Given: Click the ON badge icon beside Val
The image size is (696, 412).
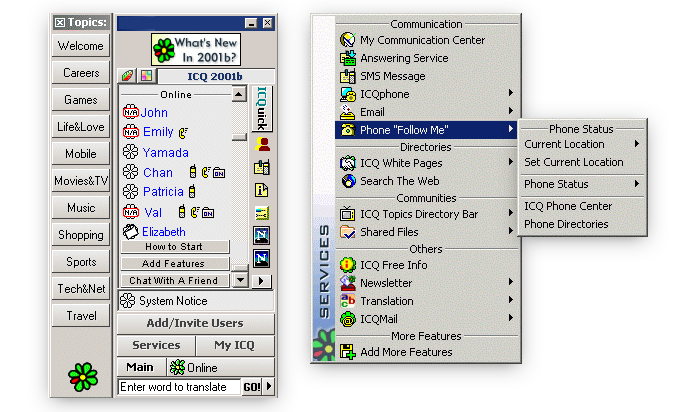Looking at the screenshot, I should 208,213.
